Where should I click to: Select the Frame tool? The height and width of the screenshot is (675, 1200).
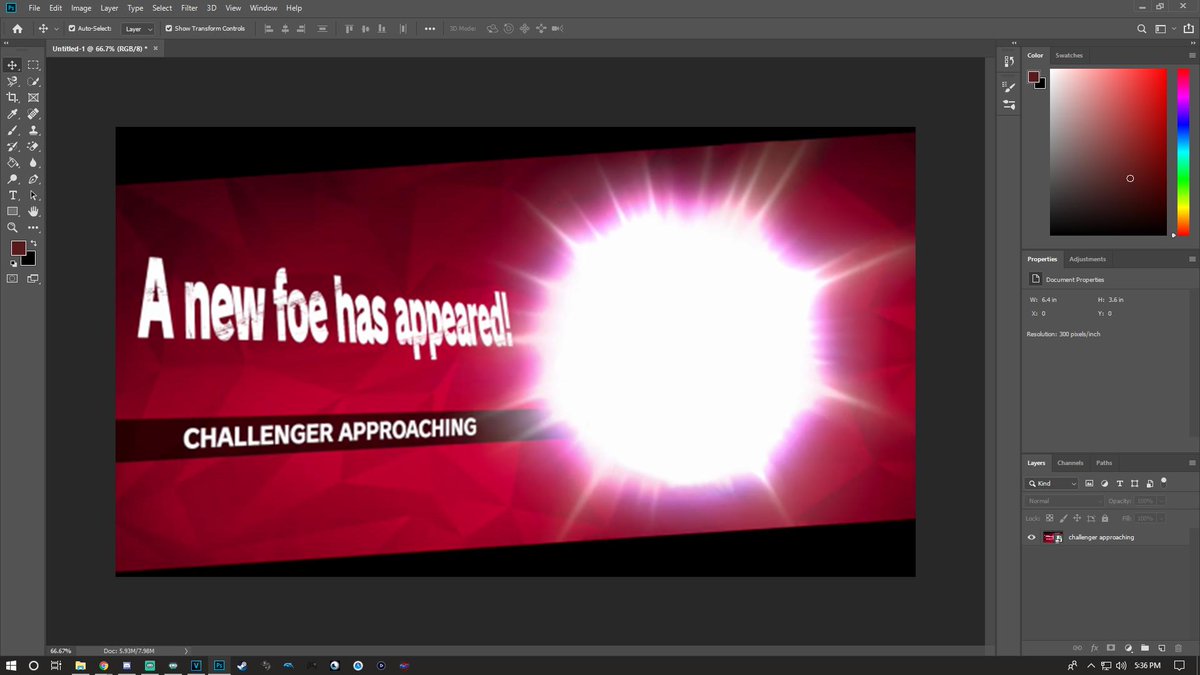coord(34,97)
